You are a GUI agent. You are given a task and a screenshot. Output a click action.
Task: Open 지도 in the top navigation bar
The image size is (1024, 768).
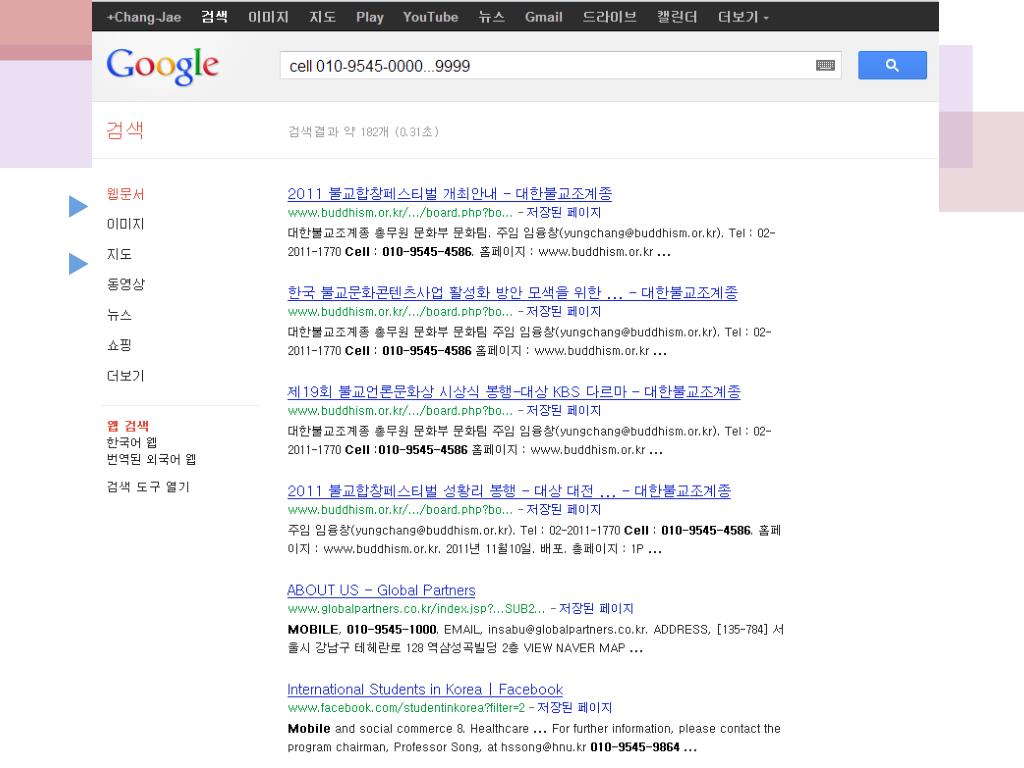click(x=323, y=17)
